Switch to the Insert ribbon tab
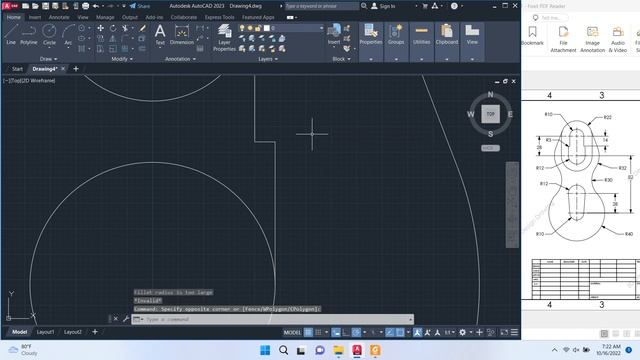 coord(35,17)
